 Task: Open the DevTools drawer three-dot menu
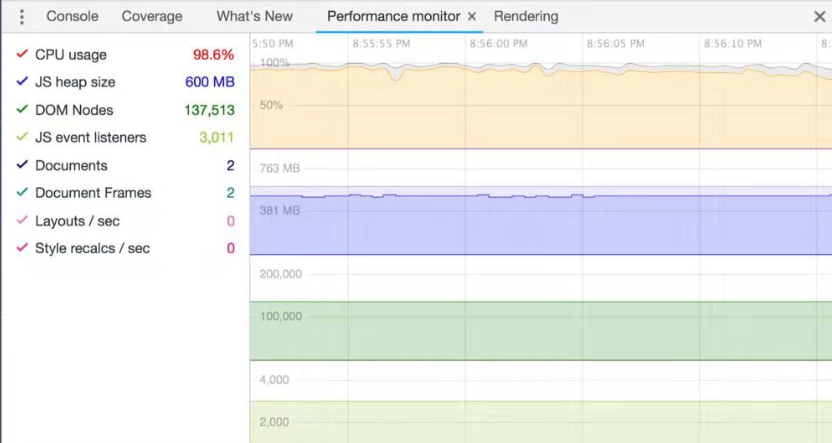pos(22,17)
